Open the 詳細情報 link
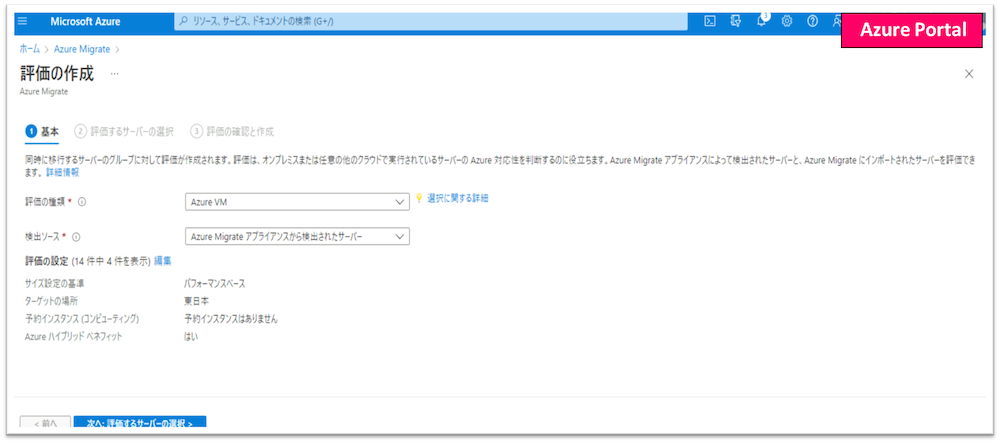This screenshot has width=1000, height=443. point(62,172)
